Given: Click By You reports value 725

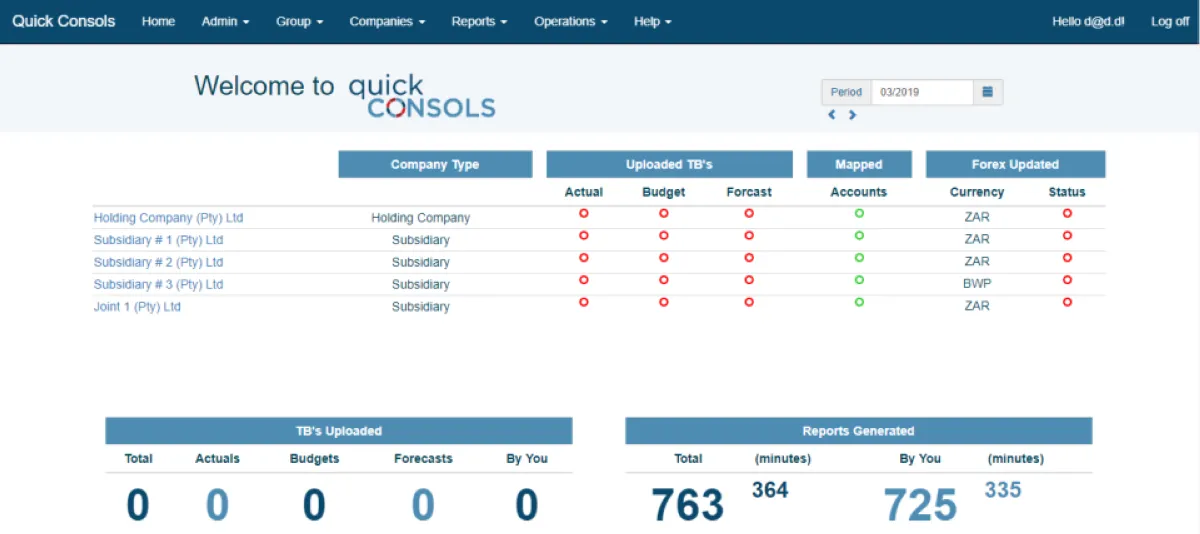Looking at the screenshot, I should point(920,505).
